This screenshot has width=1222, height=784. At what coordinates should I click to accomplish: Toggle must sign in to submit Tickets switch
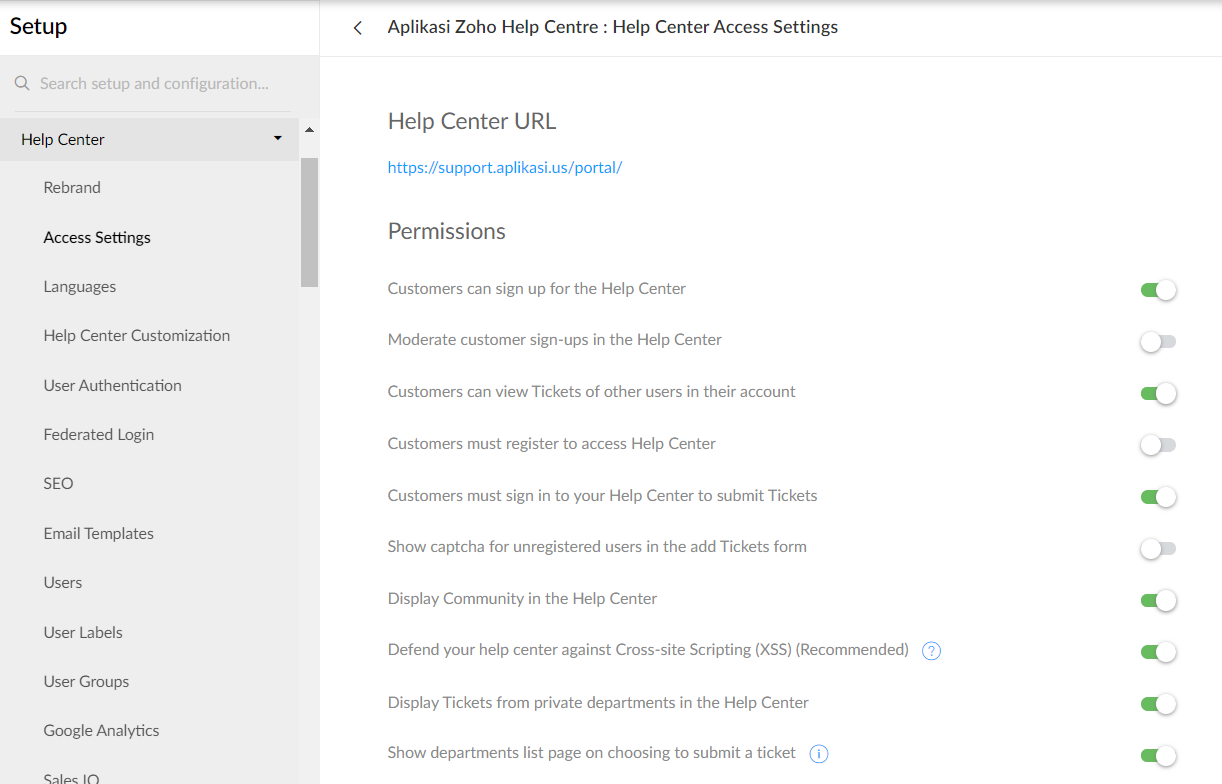coord(1158,497)
